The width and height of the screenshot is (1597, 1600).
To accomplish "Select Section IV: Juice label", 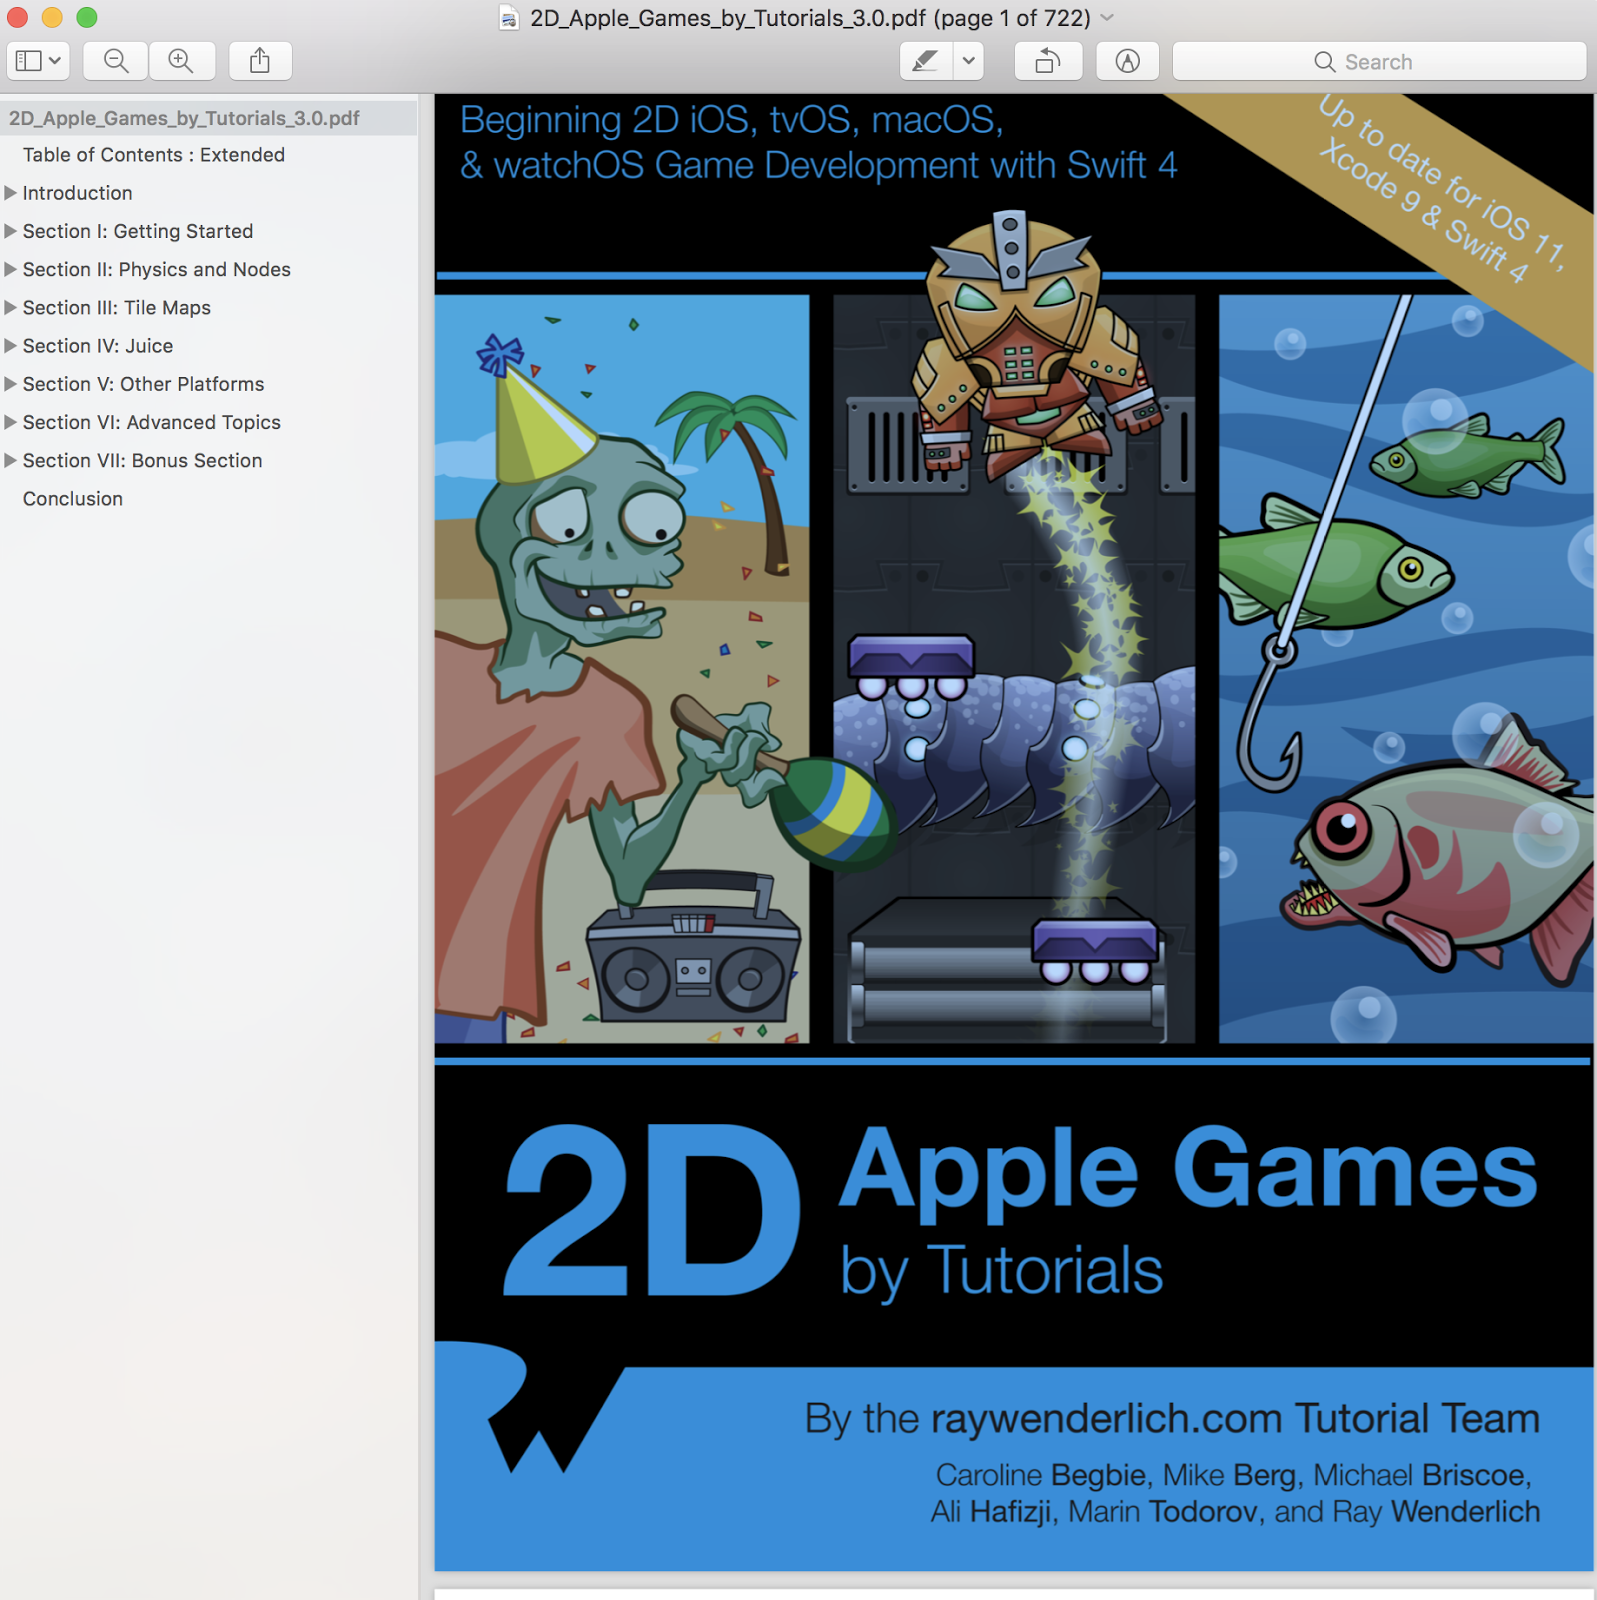I will tap(98, 346).
